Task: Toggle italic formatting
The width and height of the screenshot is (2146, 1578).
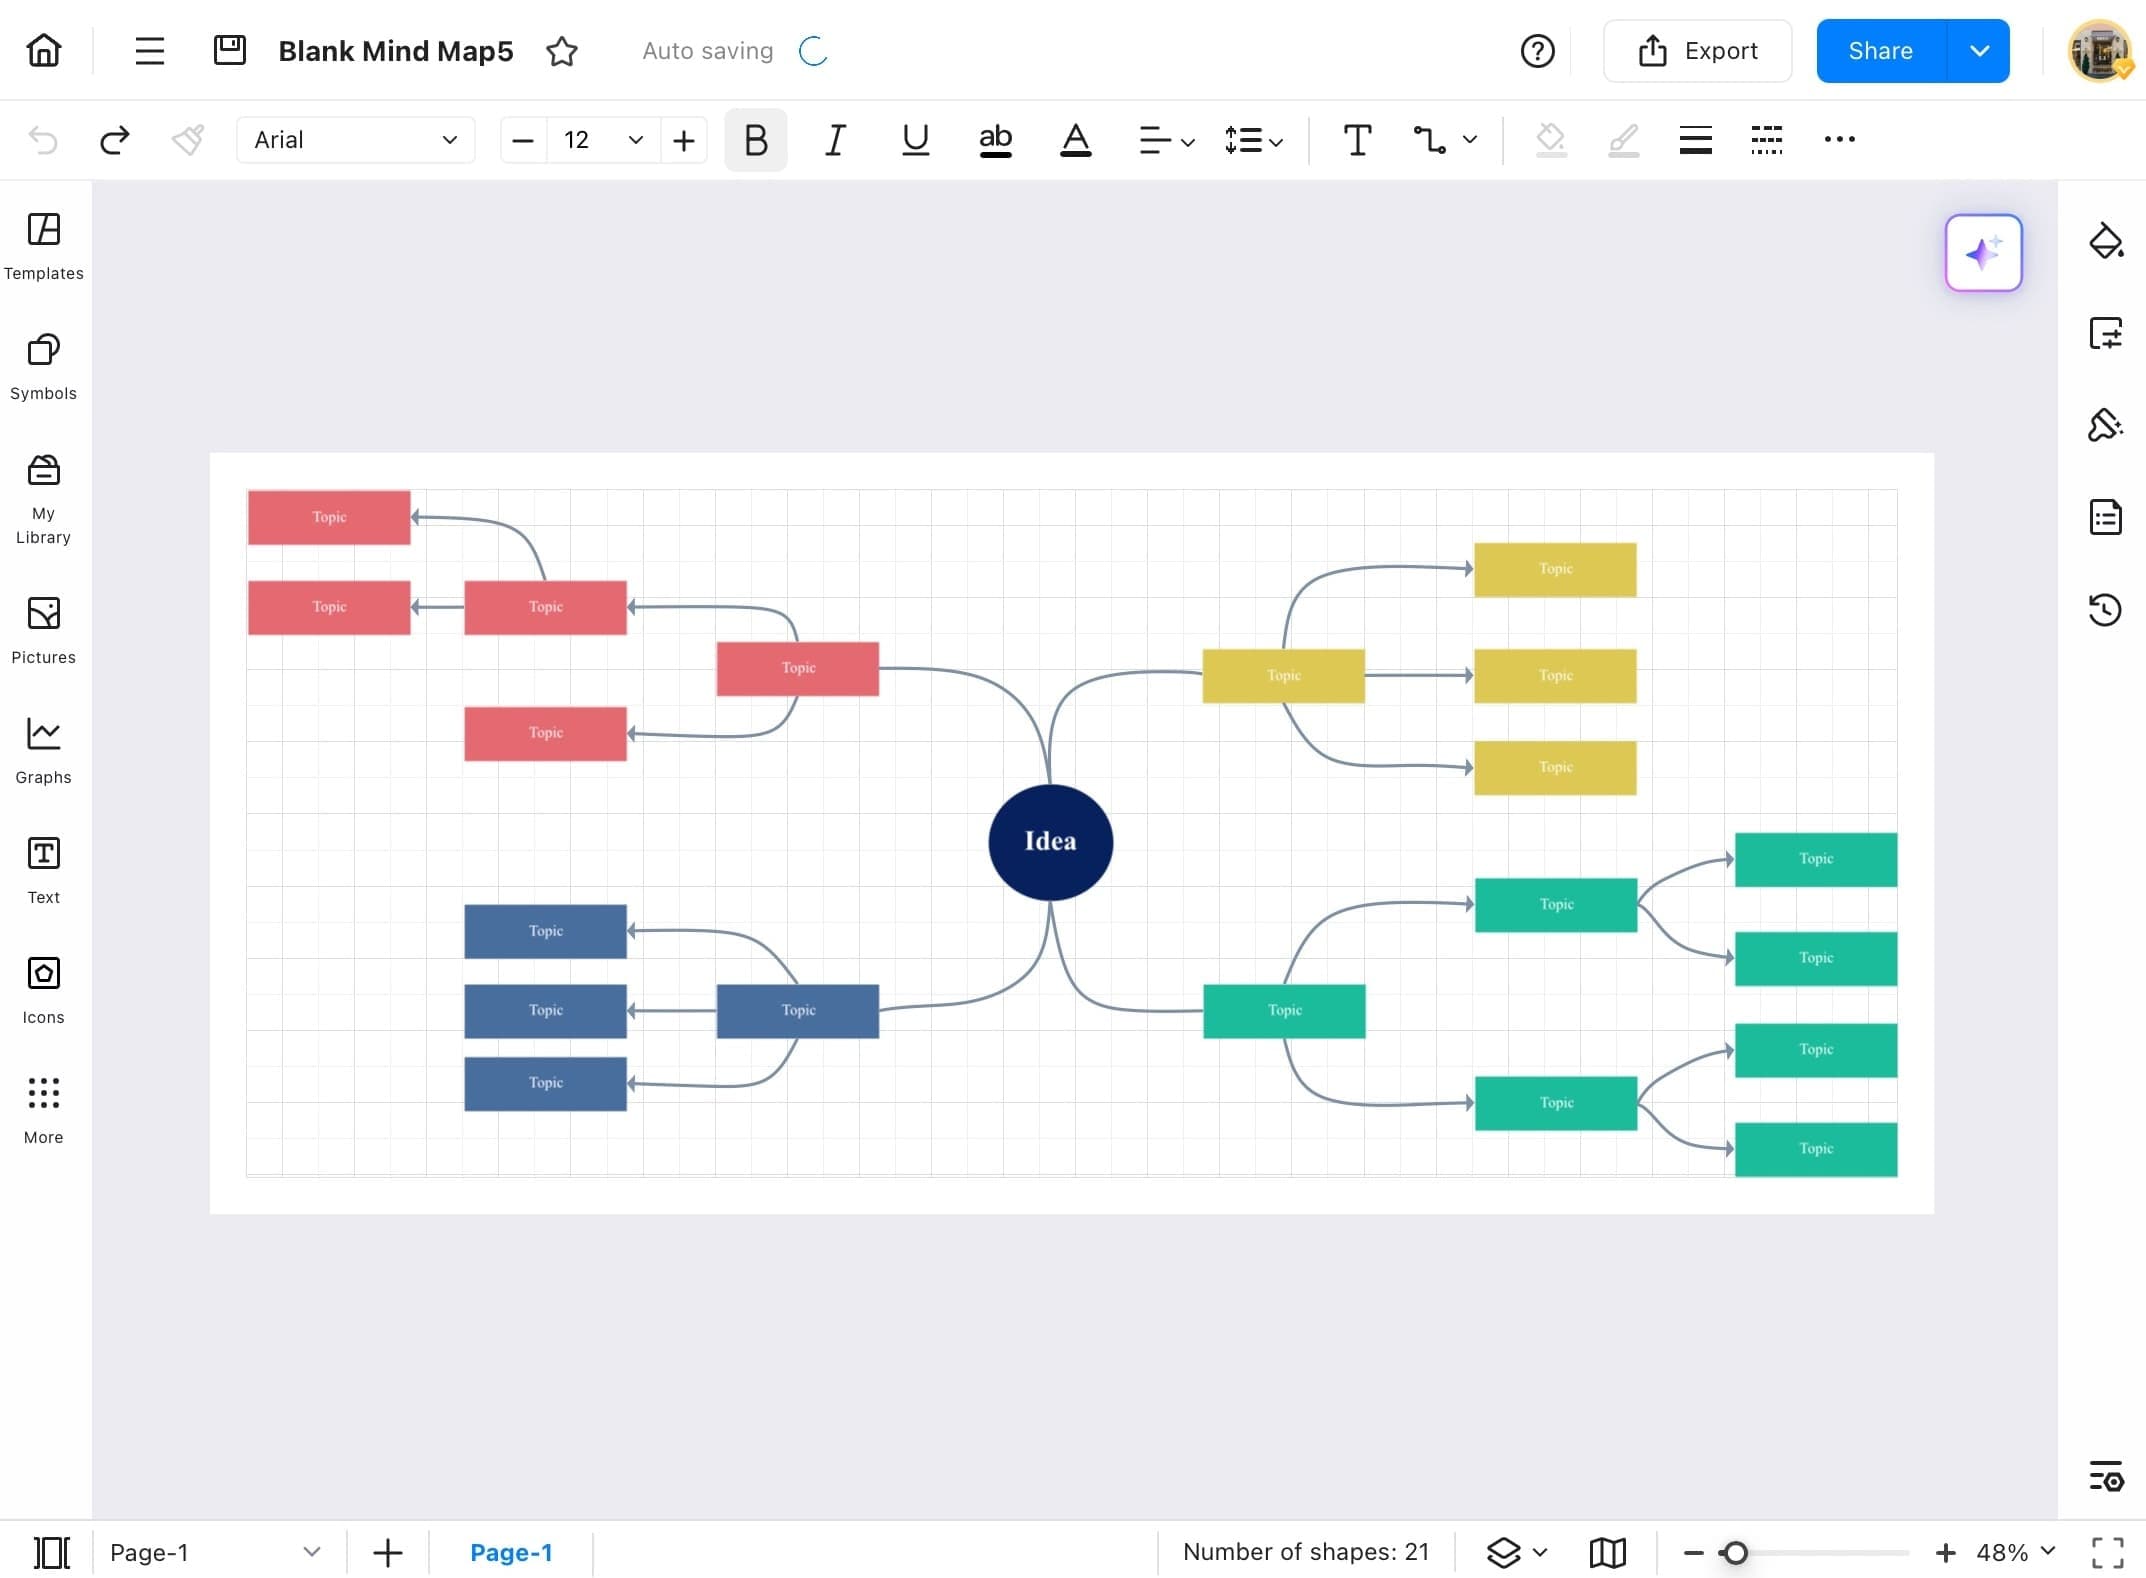Action: tap(835, 140)
